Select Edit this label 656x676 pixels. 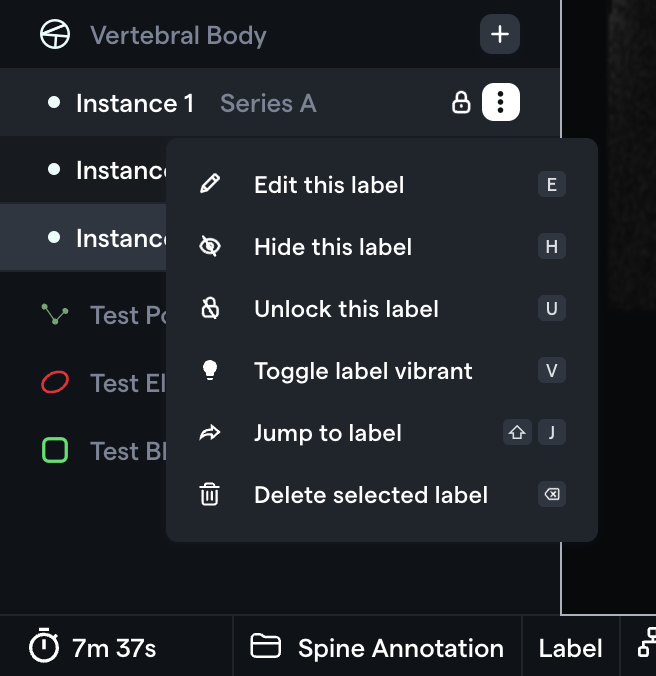(381, 185)
